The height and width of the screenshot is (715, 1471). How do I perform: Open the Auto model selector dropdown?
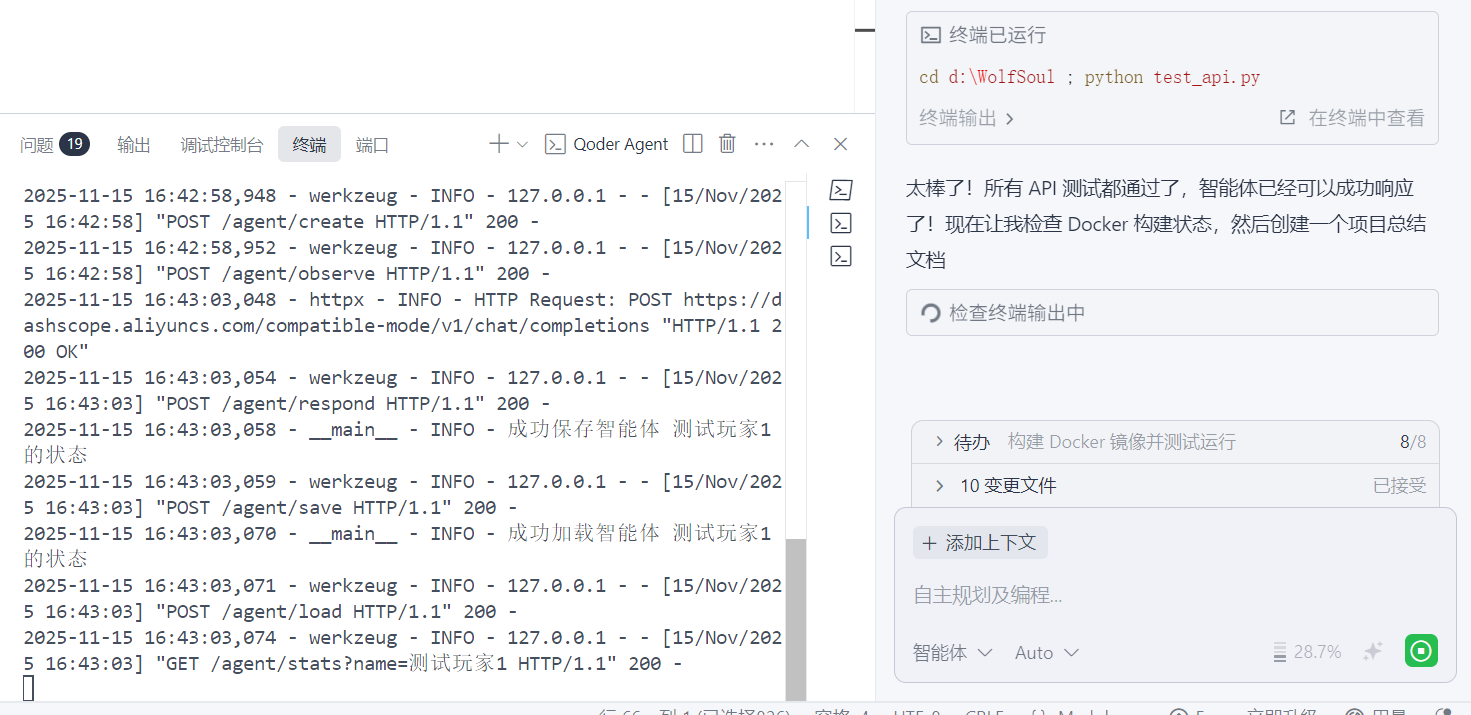(1046, 652)
